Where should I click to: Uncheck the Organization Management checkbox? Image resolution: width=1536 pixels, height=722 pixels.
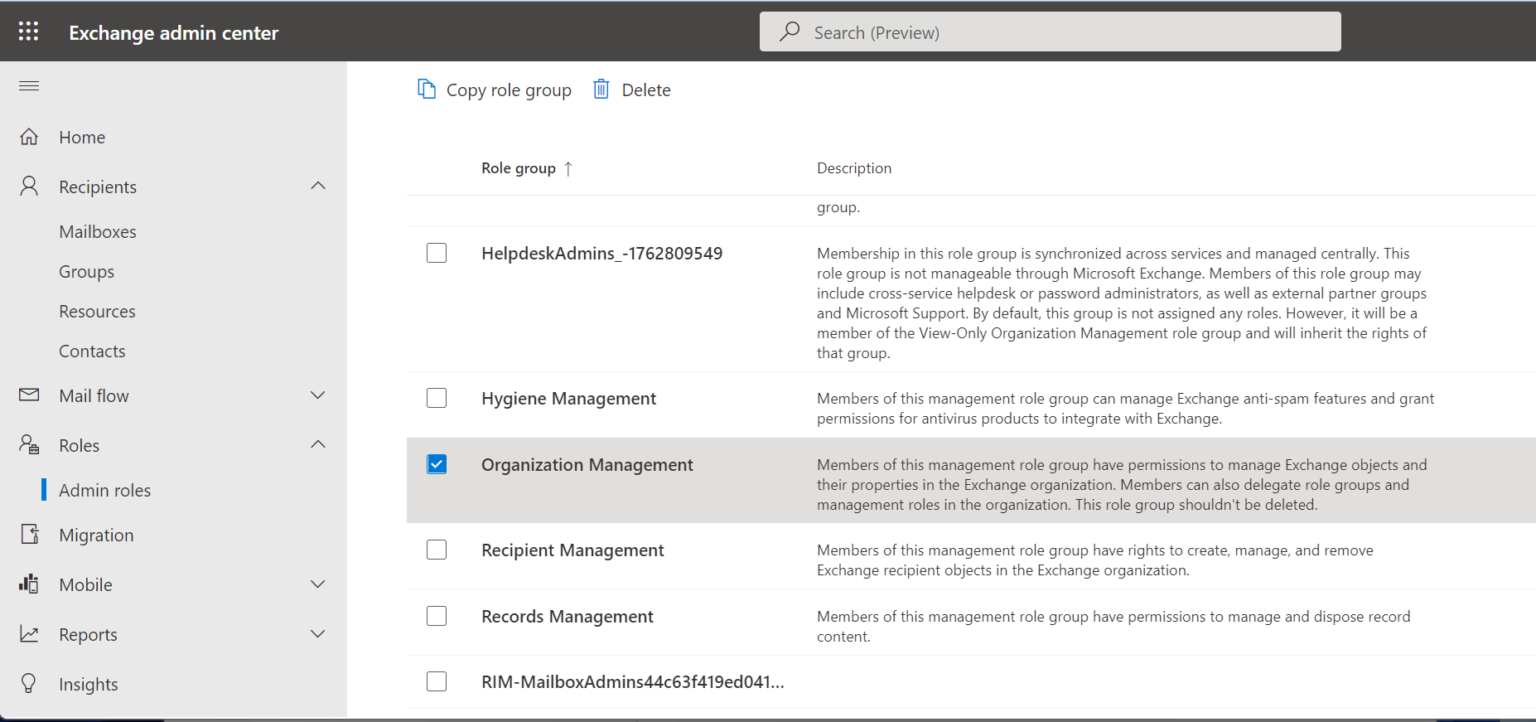point(436,464)
